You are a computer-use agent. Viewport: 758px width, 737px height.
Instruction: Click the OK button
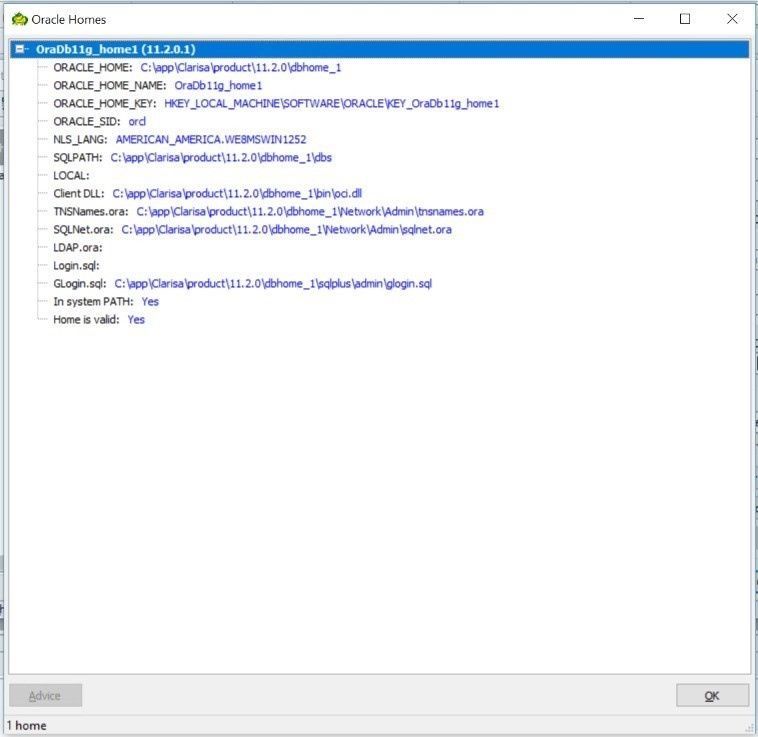pos(712,695)
